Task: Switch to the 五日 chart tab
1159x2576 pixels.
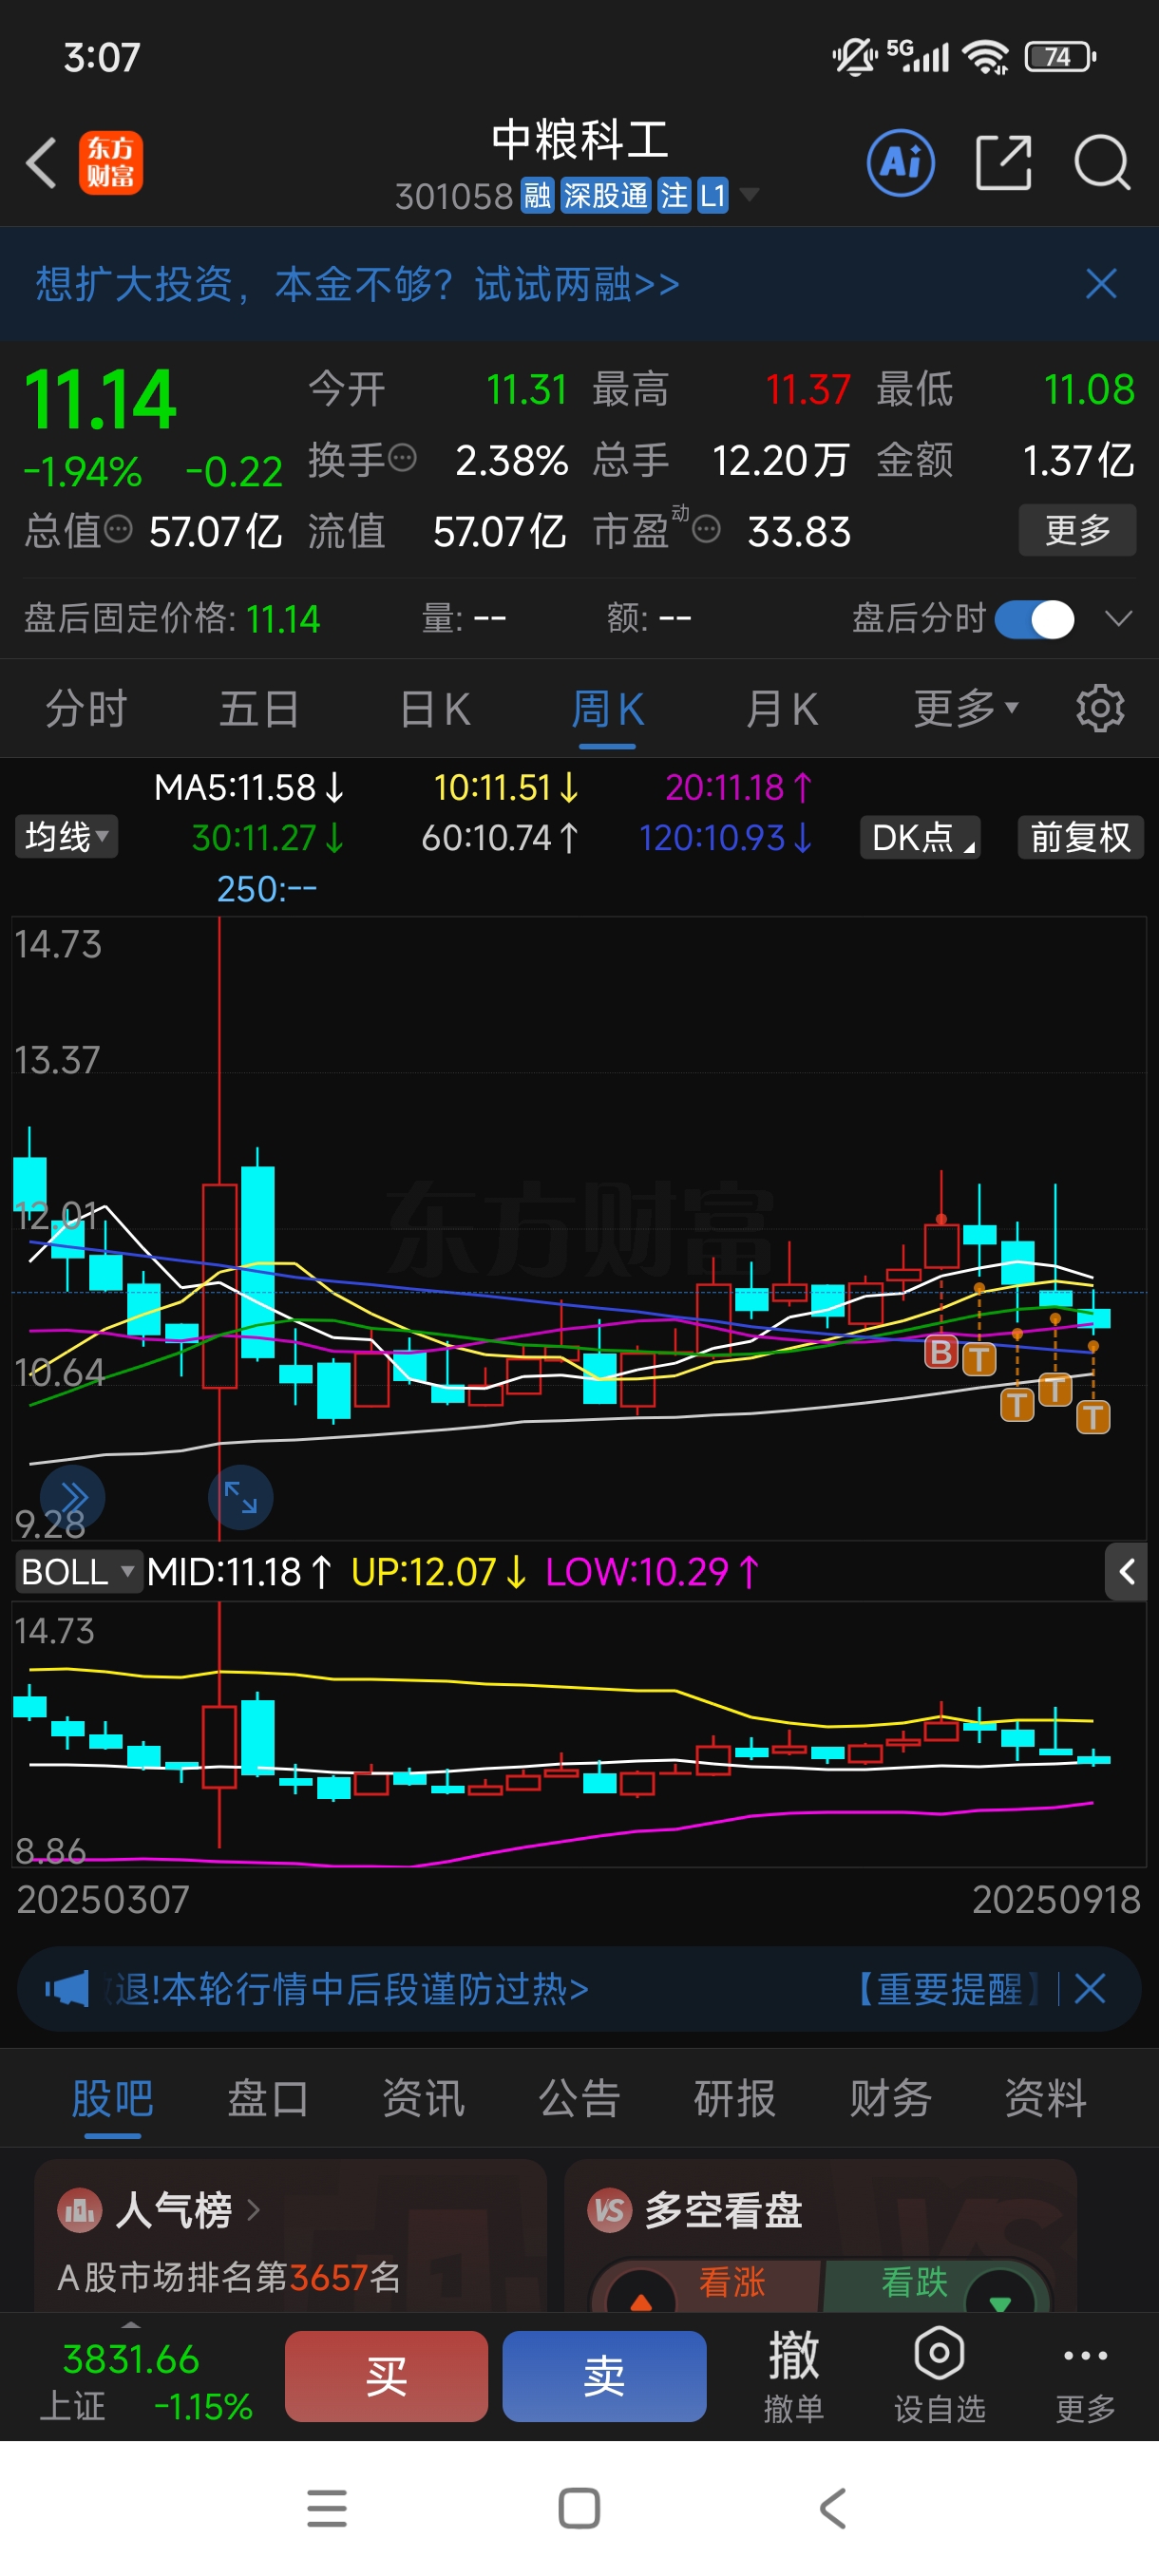Action: click(x=259, y=709)
